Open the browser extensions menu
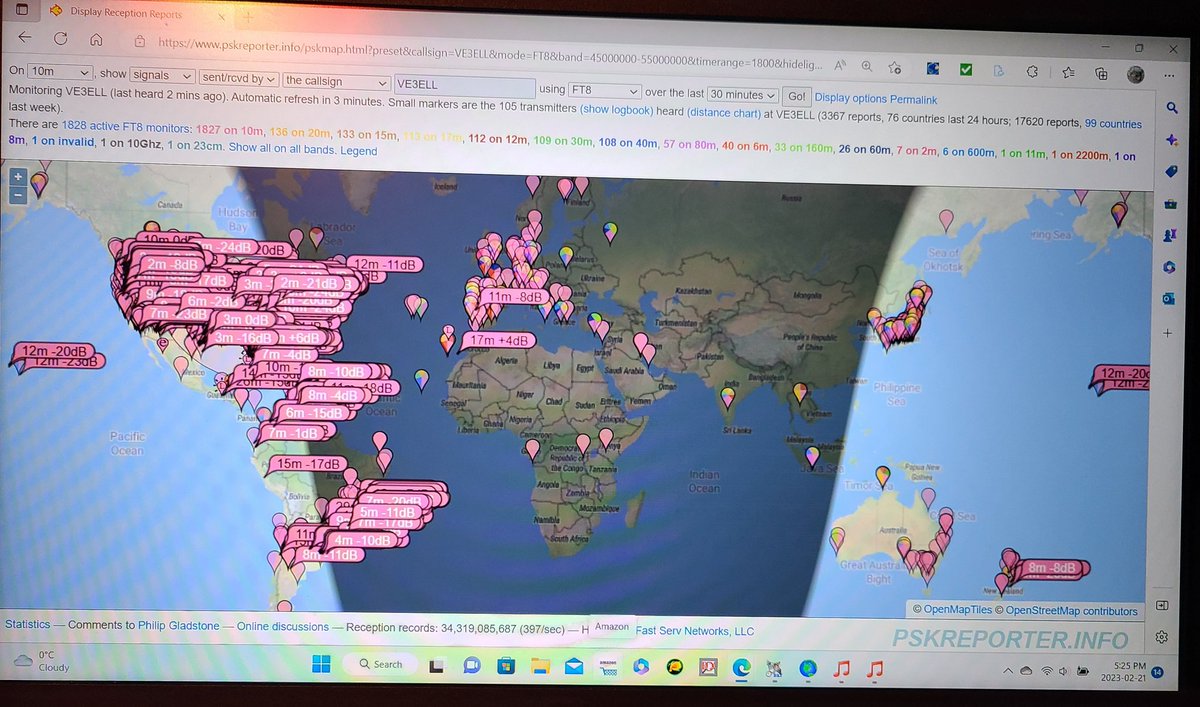 pos(1032,72)
